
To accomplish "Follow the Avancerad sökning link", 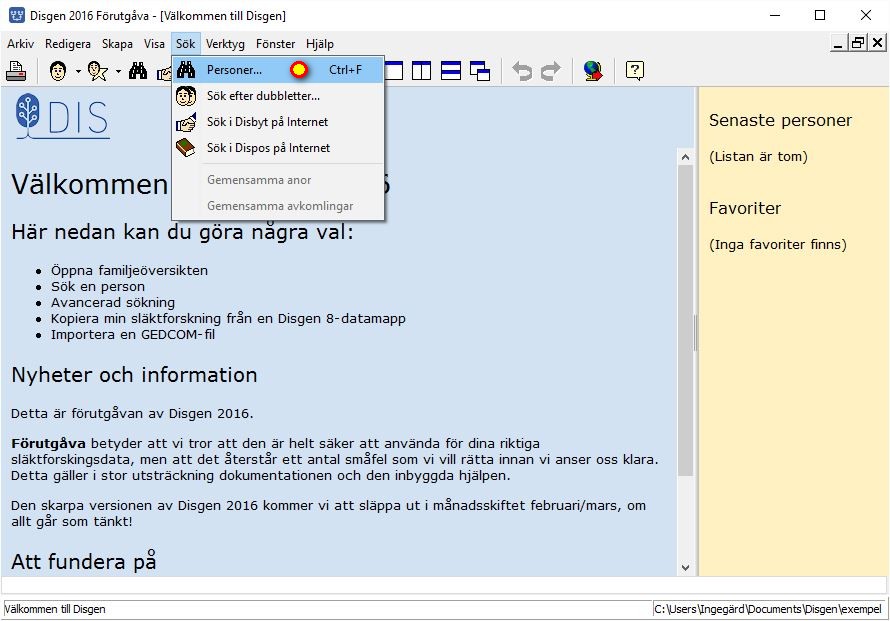I will [113, 302].
